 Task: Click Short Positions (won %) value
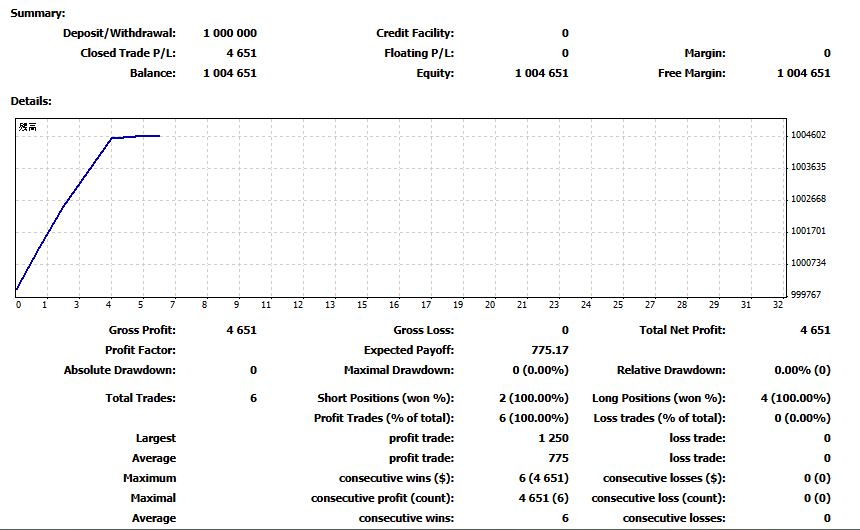[534, 398]
